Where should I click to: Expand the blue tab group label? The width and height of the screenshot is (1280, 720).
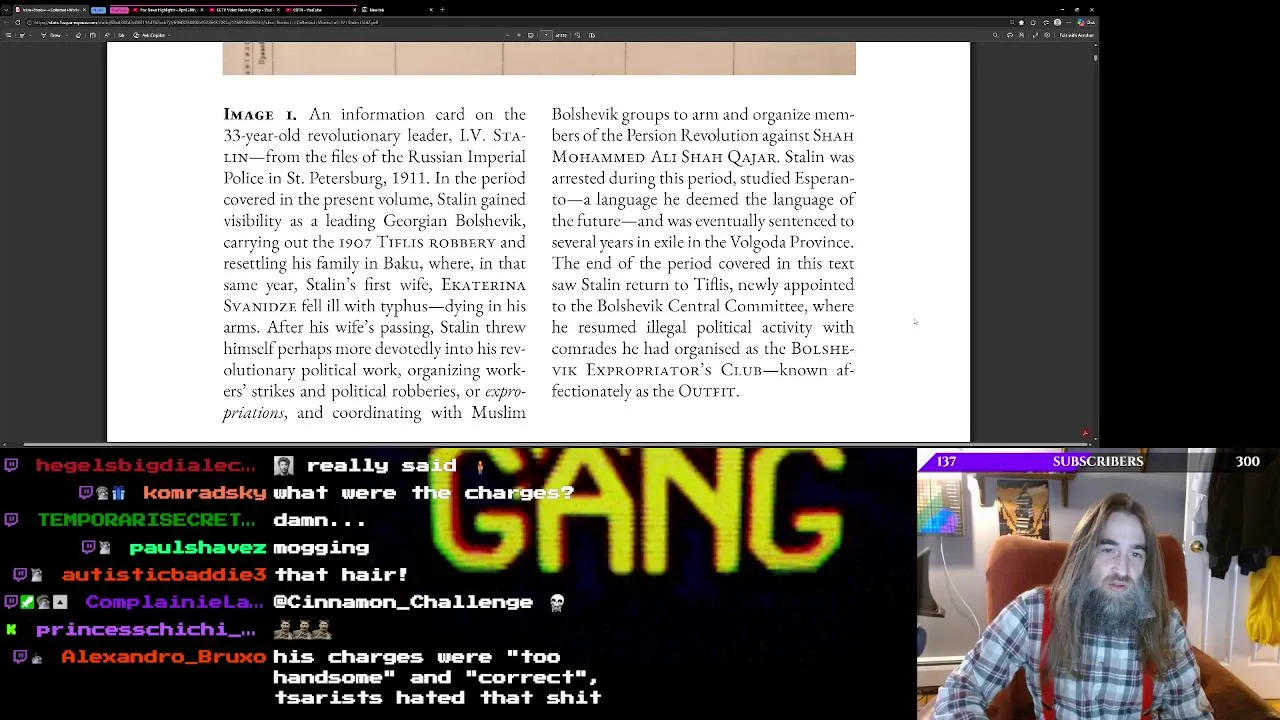[x=98, y=9]
